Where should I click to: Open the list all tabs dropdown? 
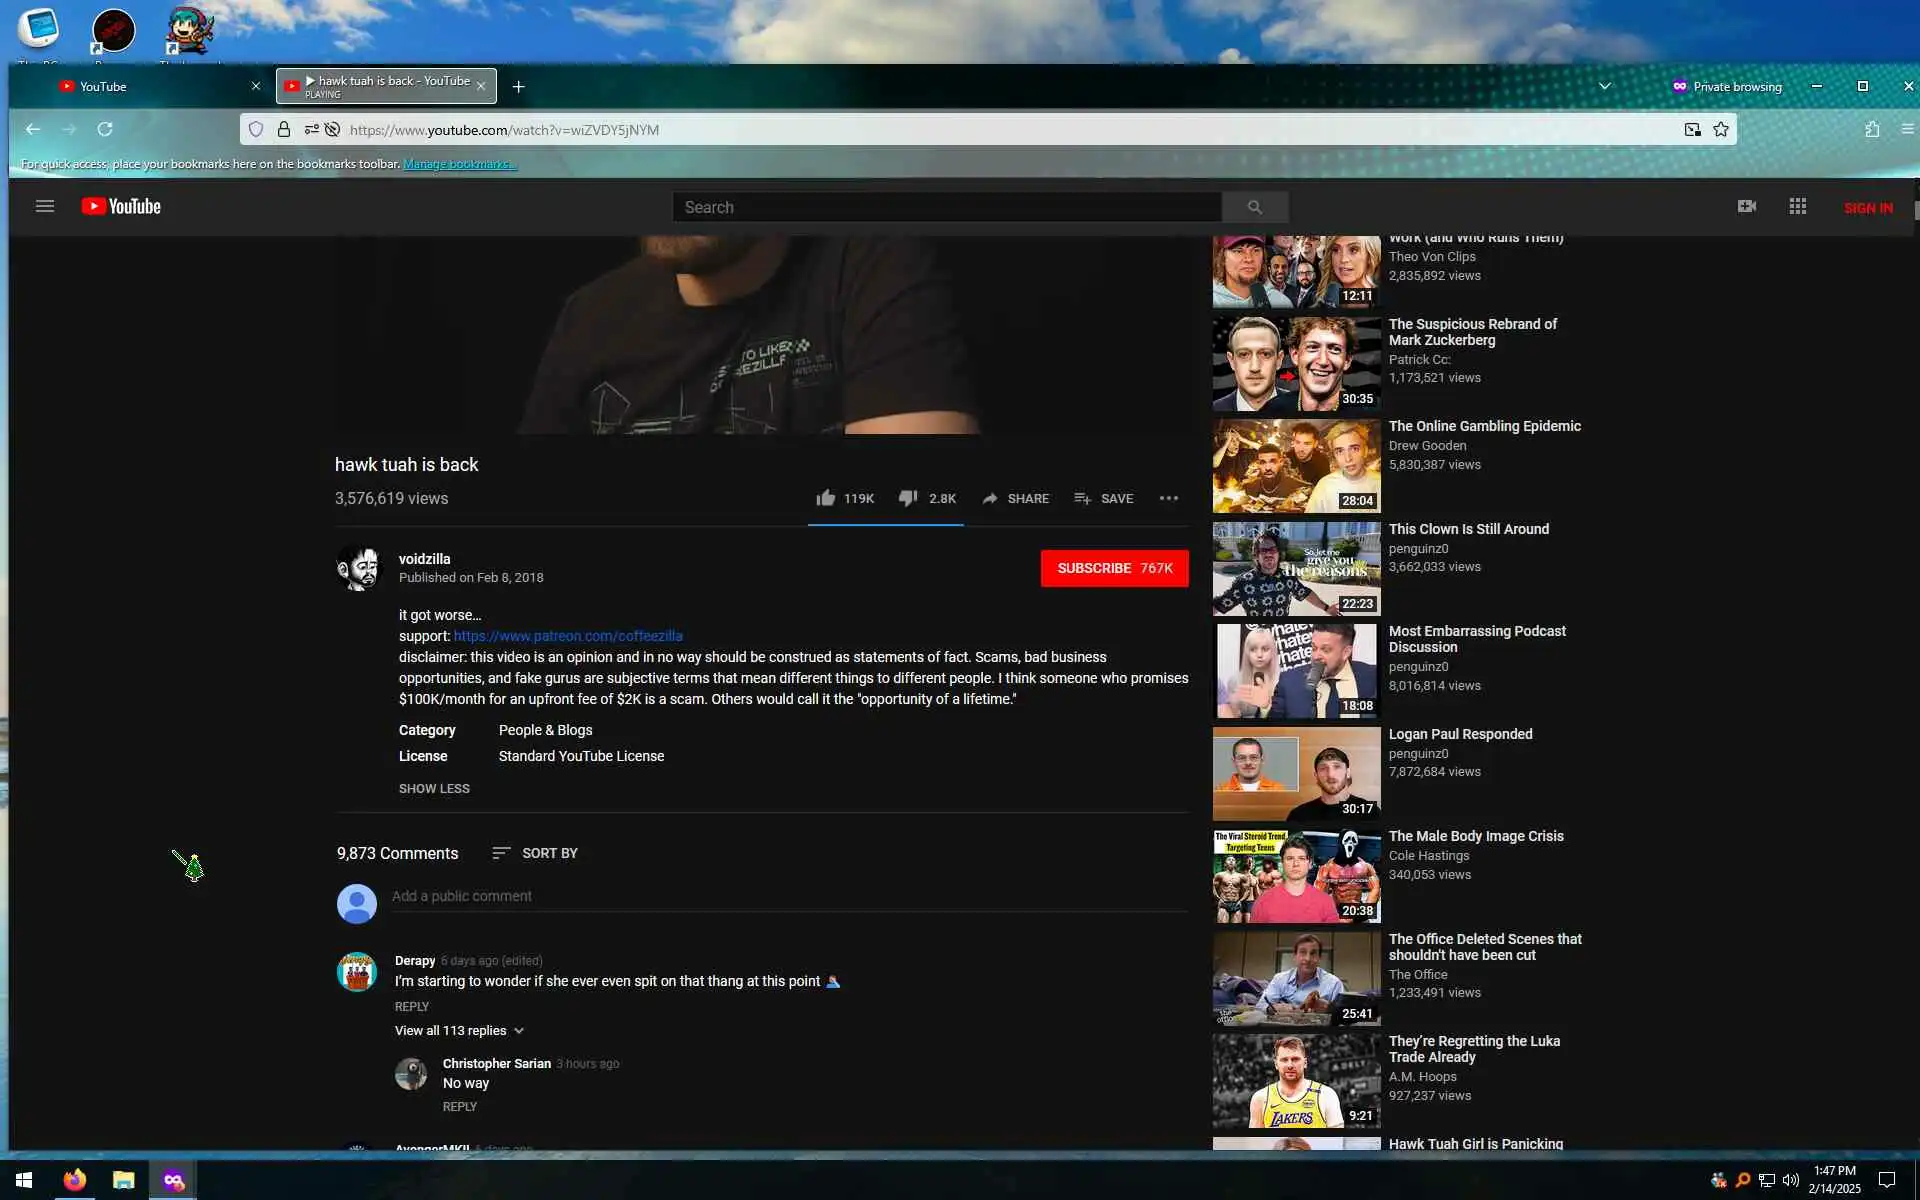1604,87
